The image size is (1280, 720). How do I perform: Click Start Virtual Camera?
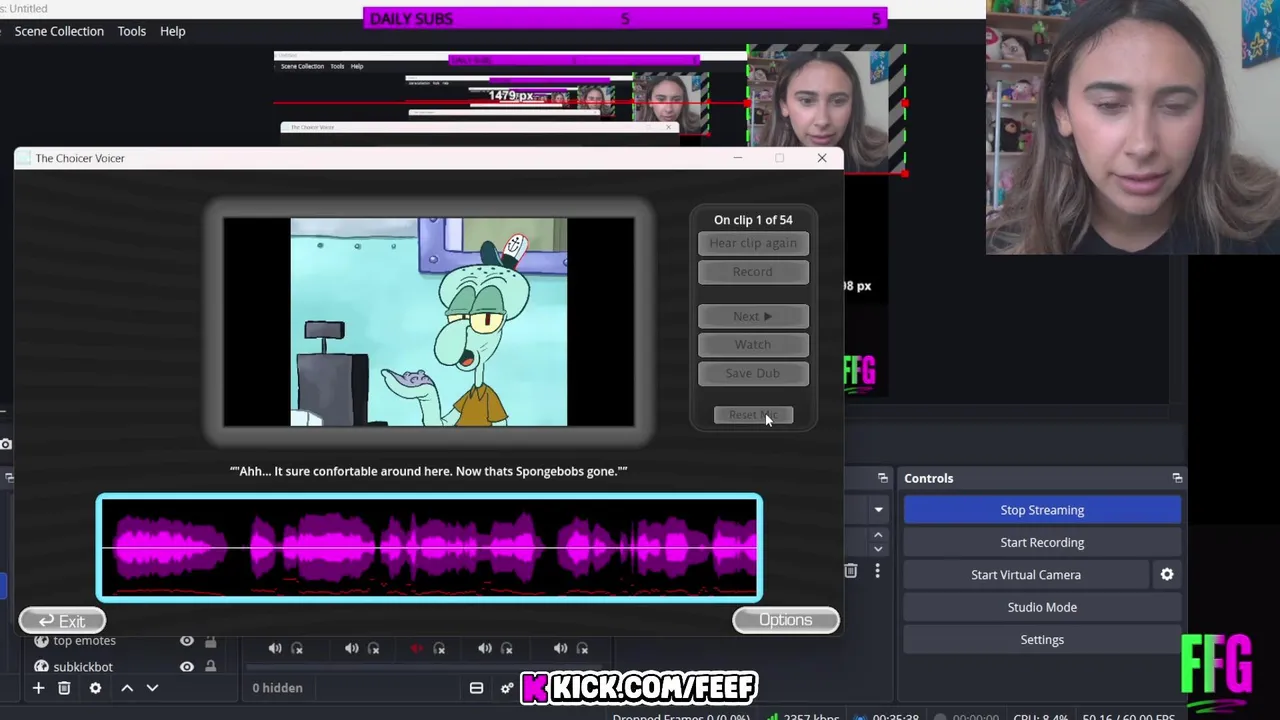(1026, 575)
